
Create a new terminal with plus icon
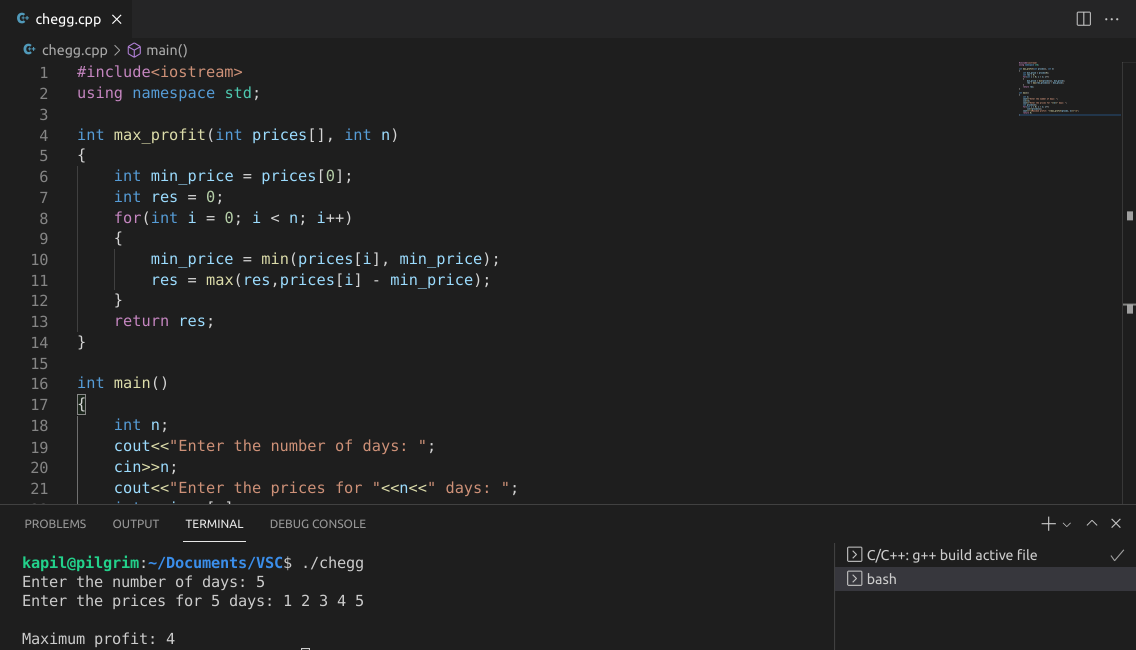[x=1048, y=523]
